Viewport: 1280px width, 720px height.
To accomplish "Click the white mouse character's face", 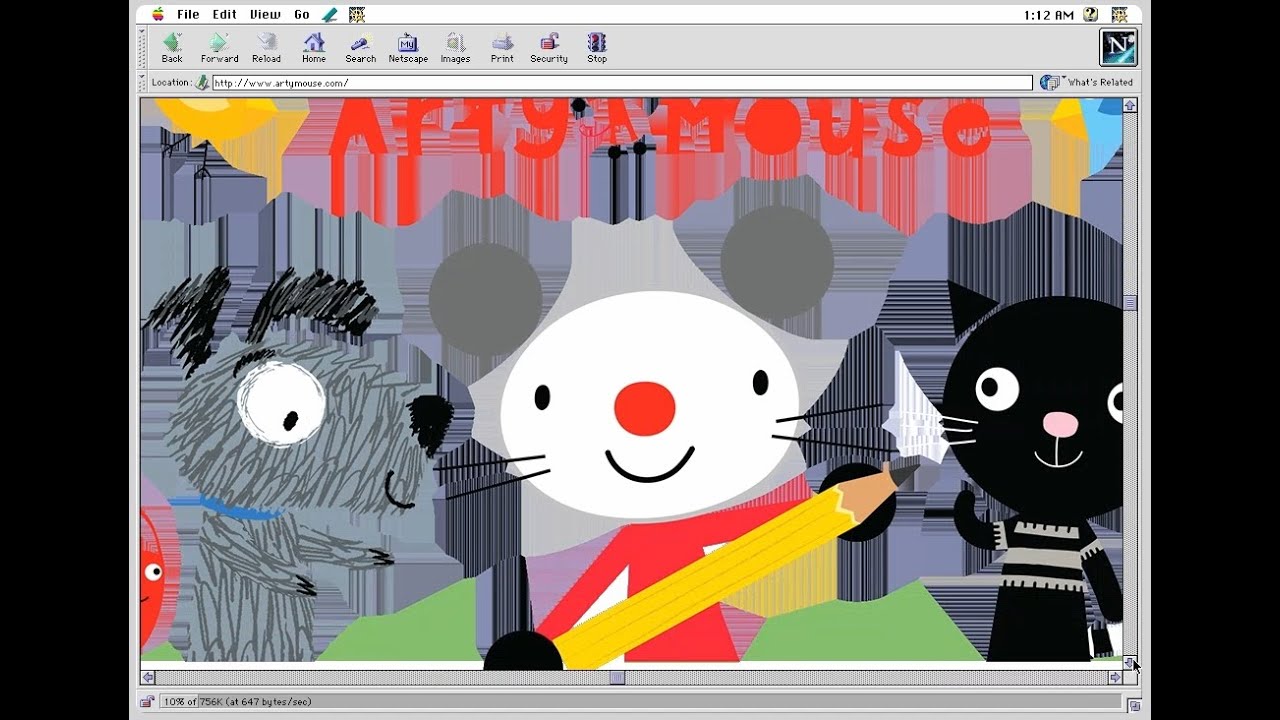I will [x=650, y=405].
